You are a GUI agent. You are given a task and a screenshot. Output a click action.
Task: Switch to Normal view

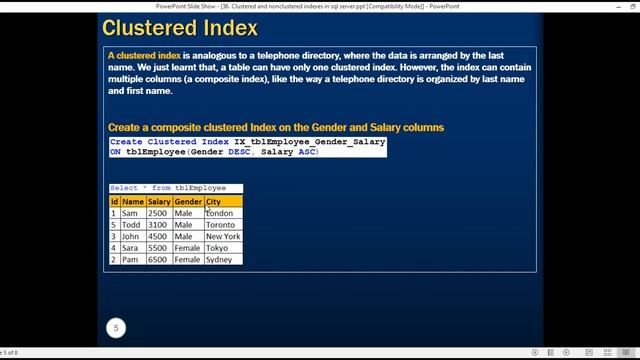589,353
